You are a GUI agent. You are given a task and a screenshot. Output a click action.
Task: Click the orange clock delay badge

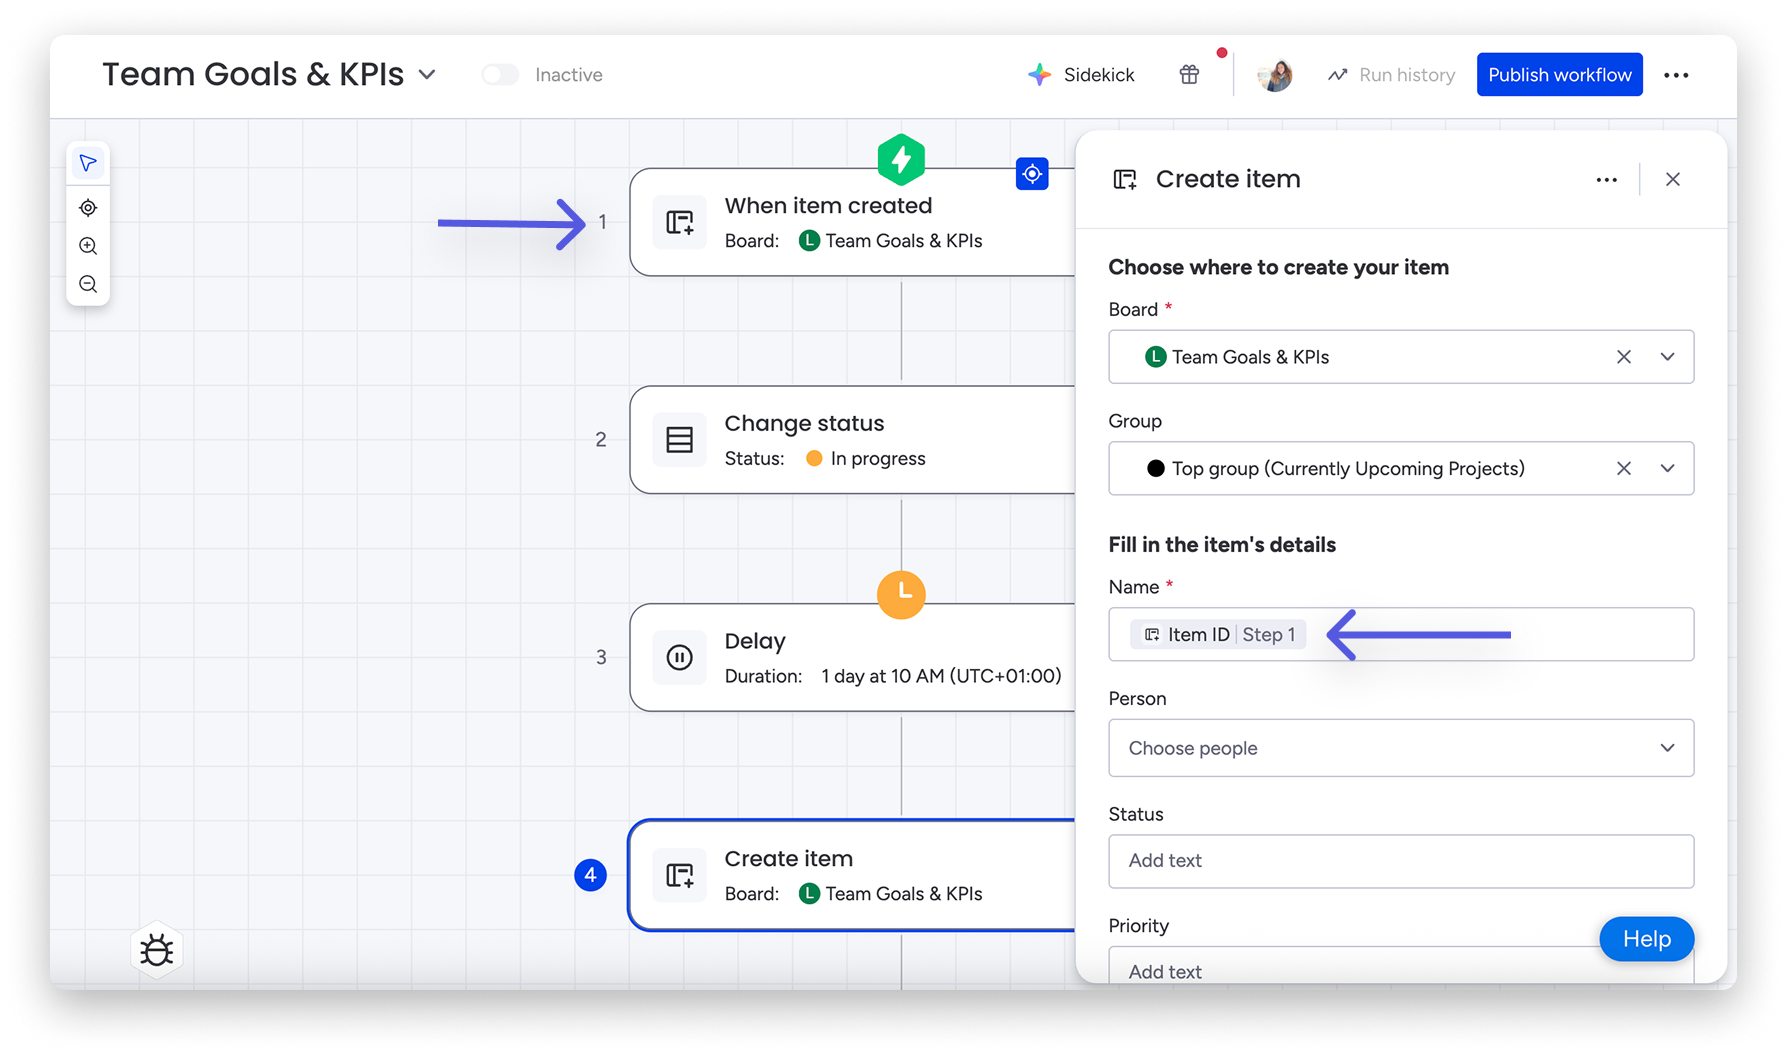(901, 594)
